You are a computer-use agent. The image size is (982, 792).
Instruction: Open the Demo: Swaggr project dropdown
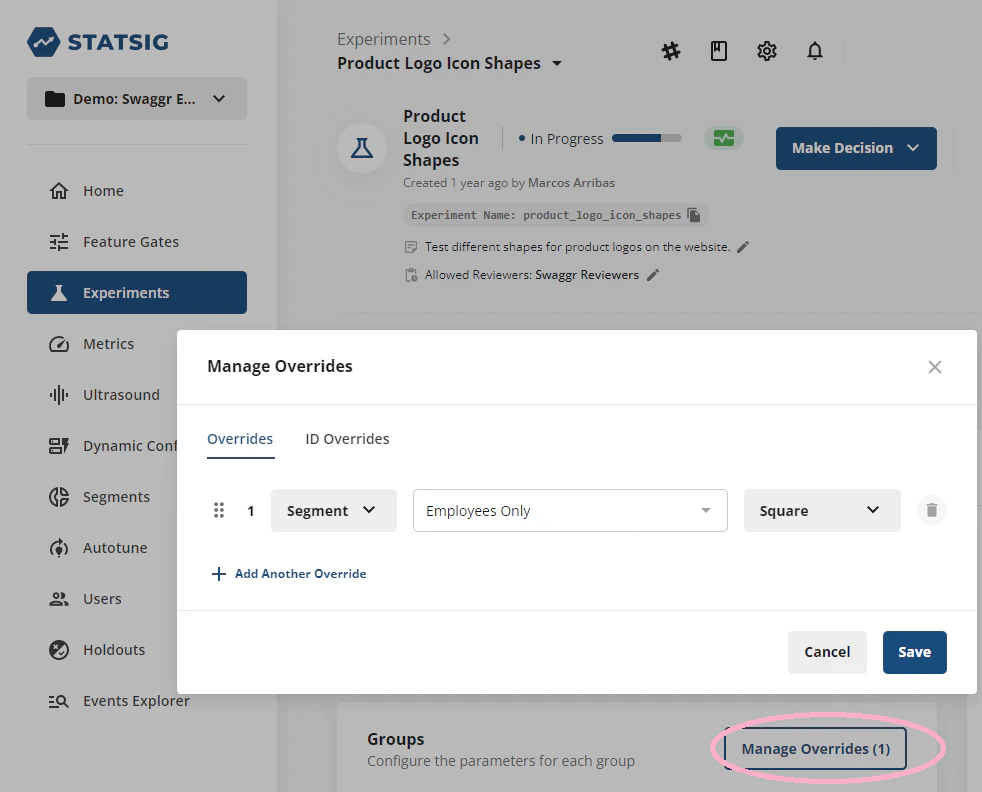(x=137, y=98)
